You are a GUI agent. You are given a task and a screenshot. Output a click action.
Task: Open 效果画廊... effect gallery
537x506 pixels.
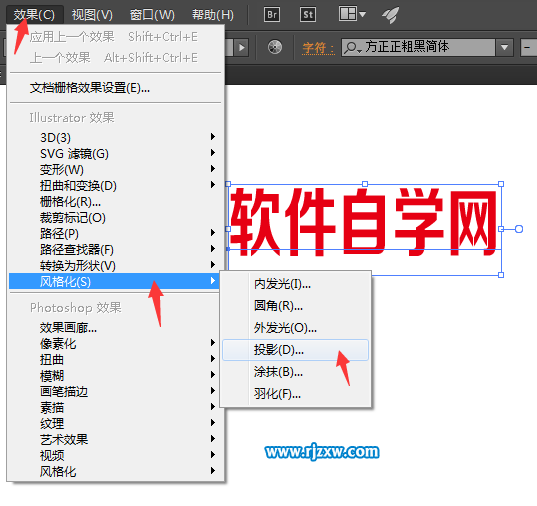[115, 328]
